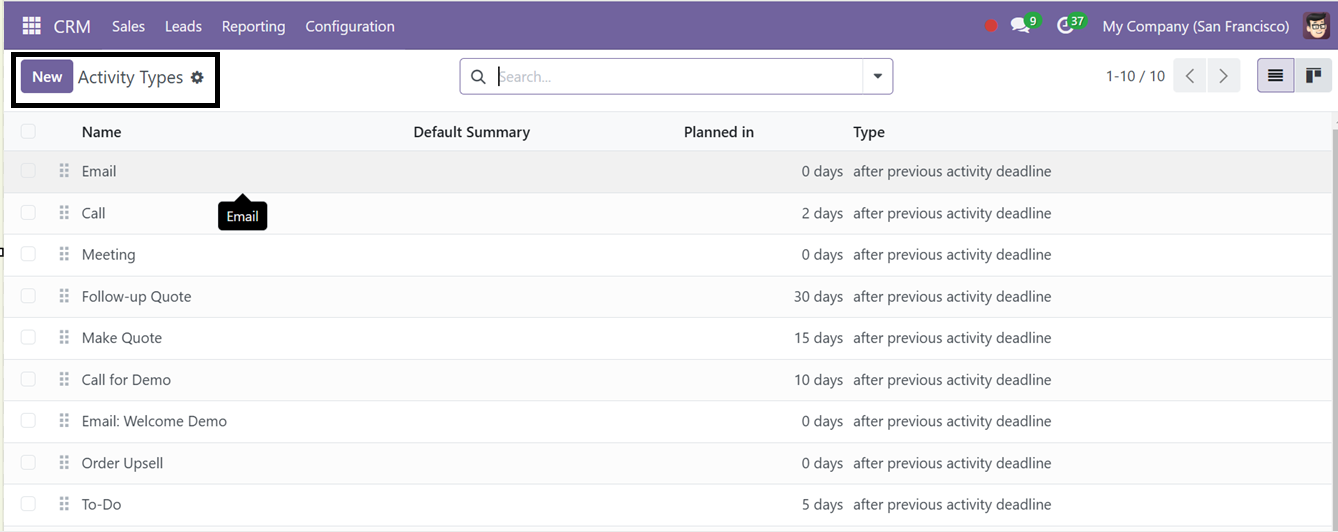Open the apps grid menu icon
This screenshot has width=1338, height=532.
(32, 26)
